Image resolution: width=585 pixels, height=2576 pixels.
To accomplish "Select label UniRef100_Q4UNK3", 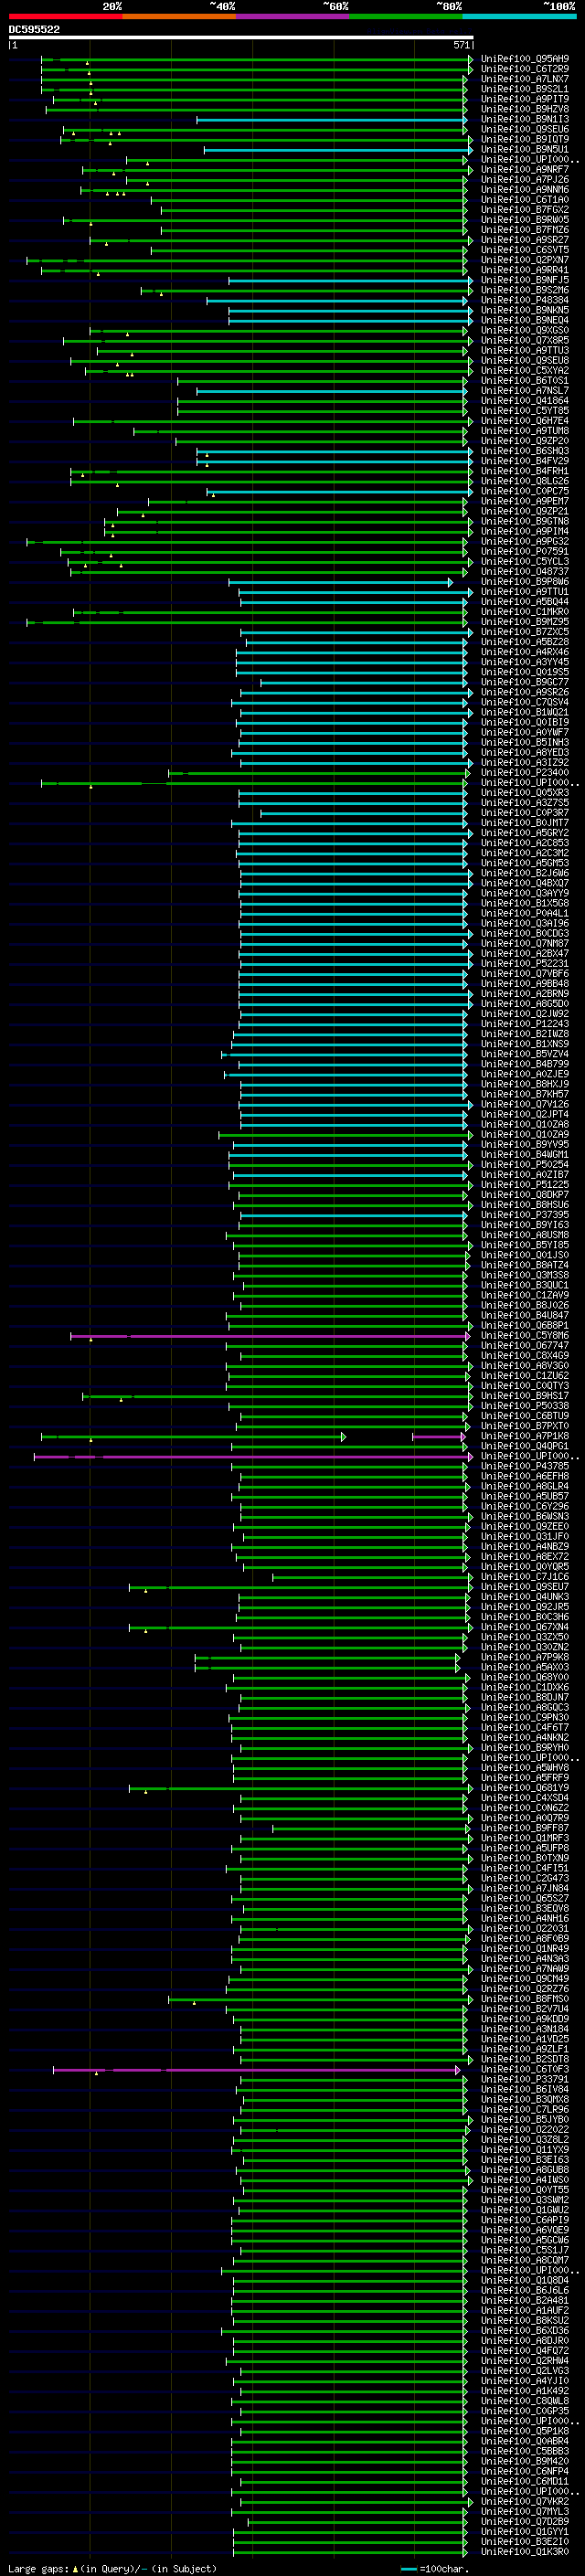I will click(x=524, y=1597).
